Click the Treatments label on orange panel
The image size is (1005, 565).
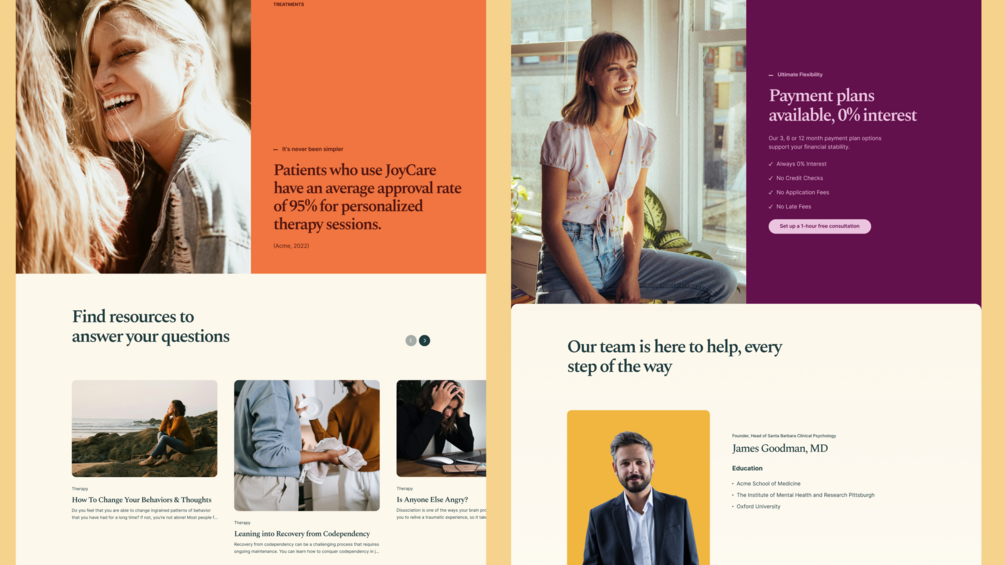[288, 4]
